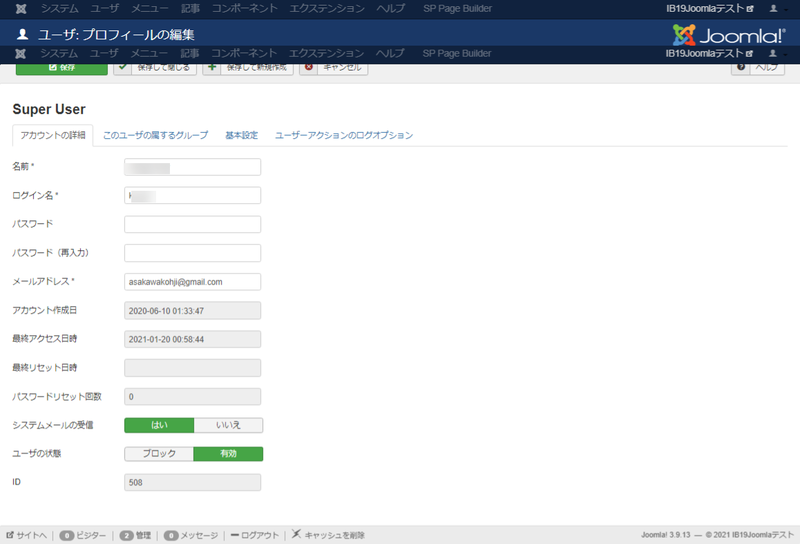Open ヘルプ menu above the page title
The height and width of the screenshot is (544, 800).
(x=391, y=9)
